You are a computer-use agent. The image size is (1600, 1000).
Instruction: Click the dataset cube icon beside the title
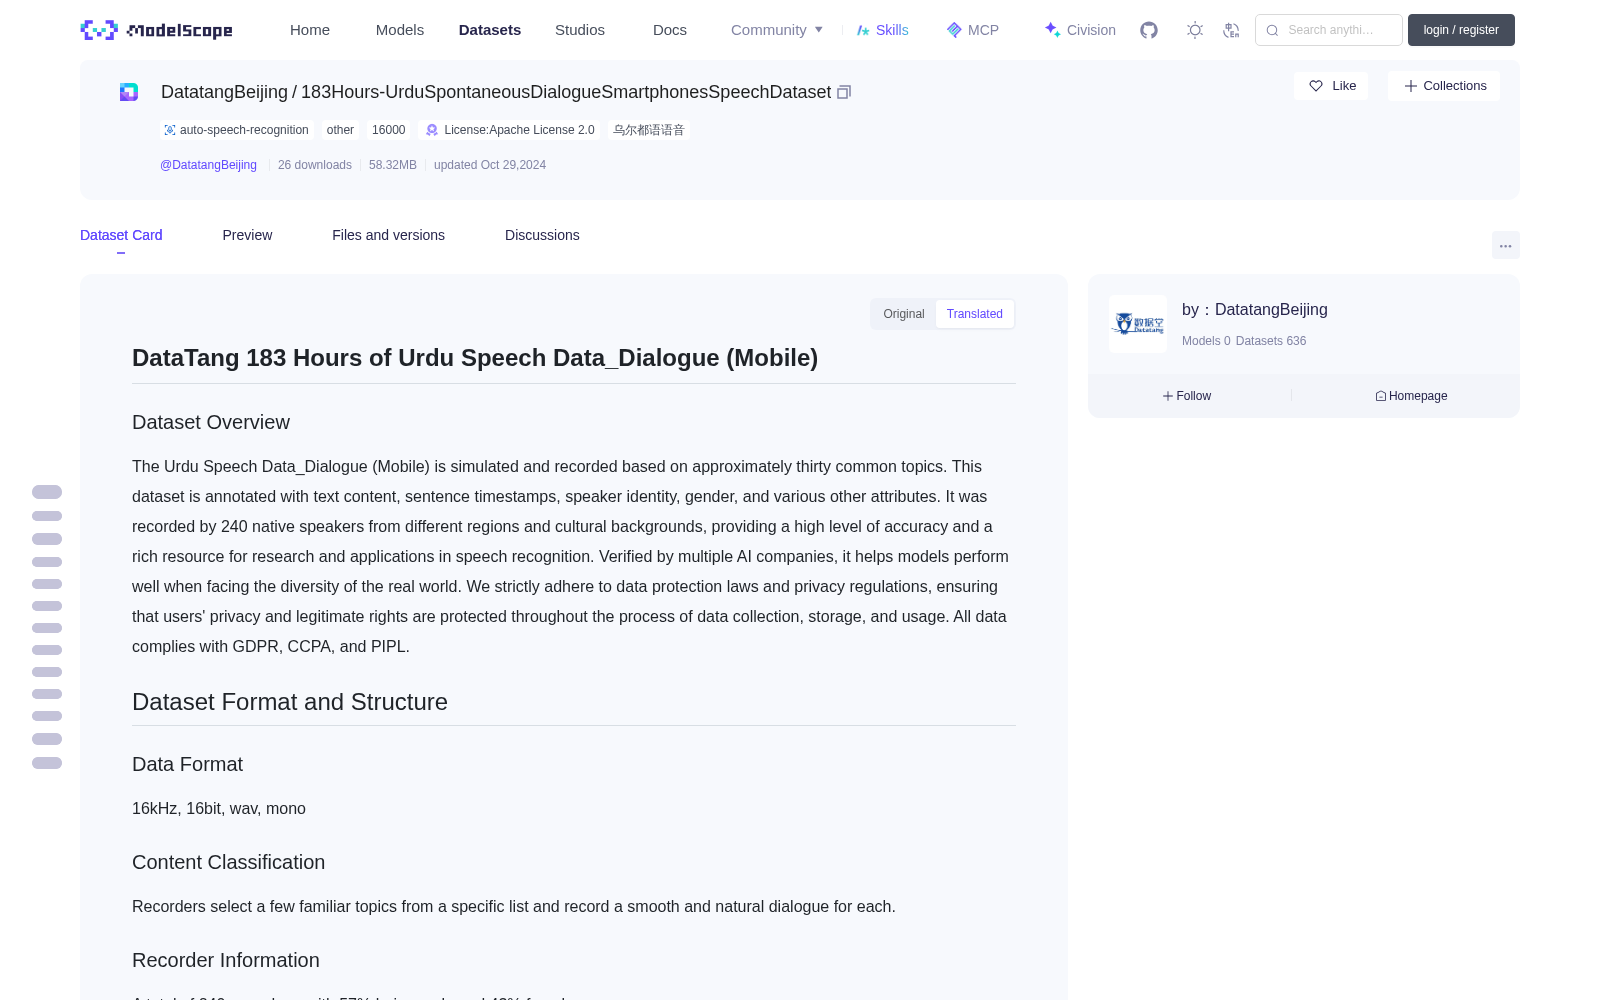click(x=129, y=92)
